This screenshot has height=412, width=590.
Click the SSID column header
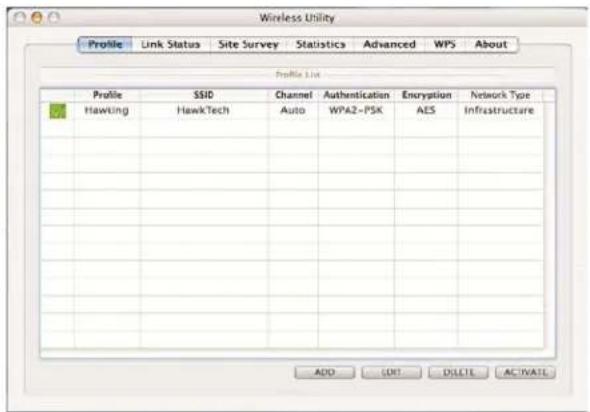204,95
